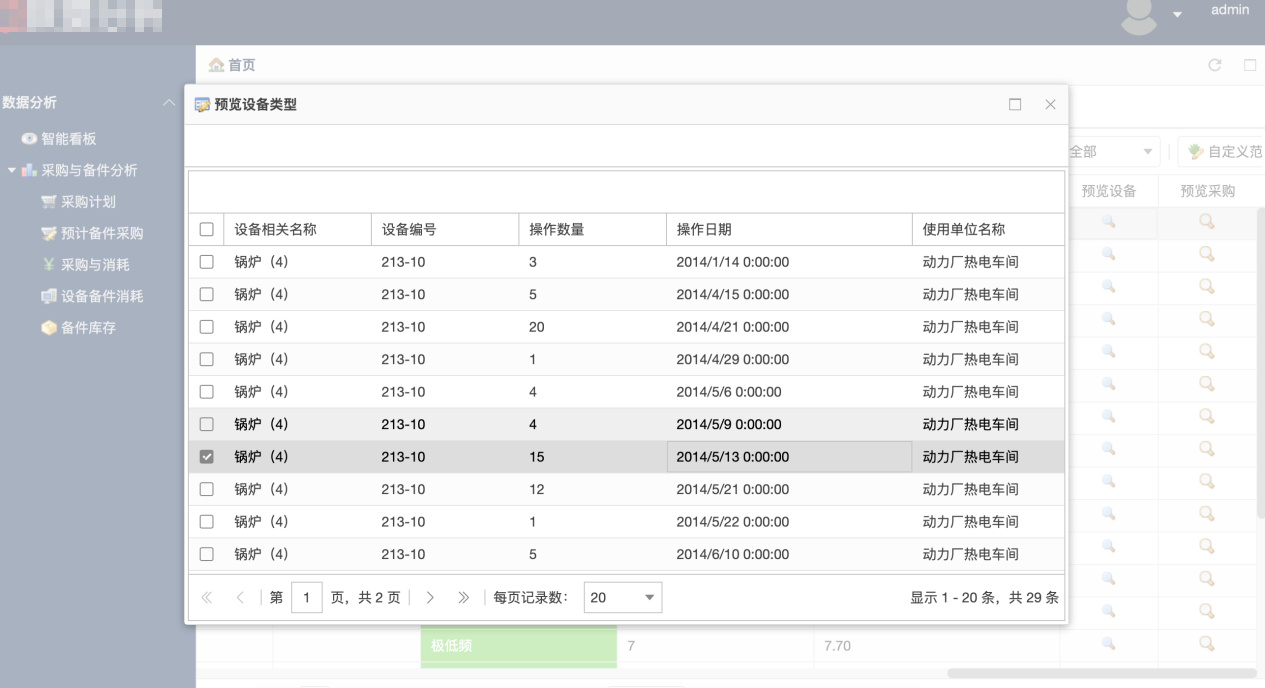
Task: Check the header select-all checkbox
Action: [207, 229]
